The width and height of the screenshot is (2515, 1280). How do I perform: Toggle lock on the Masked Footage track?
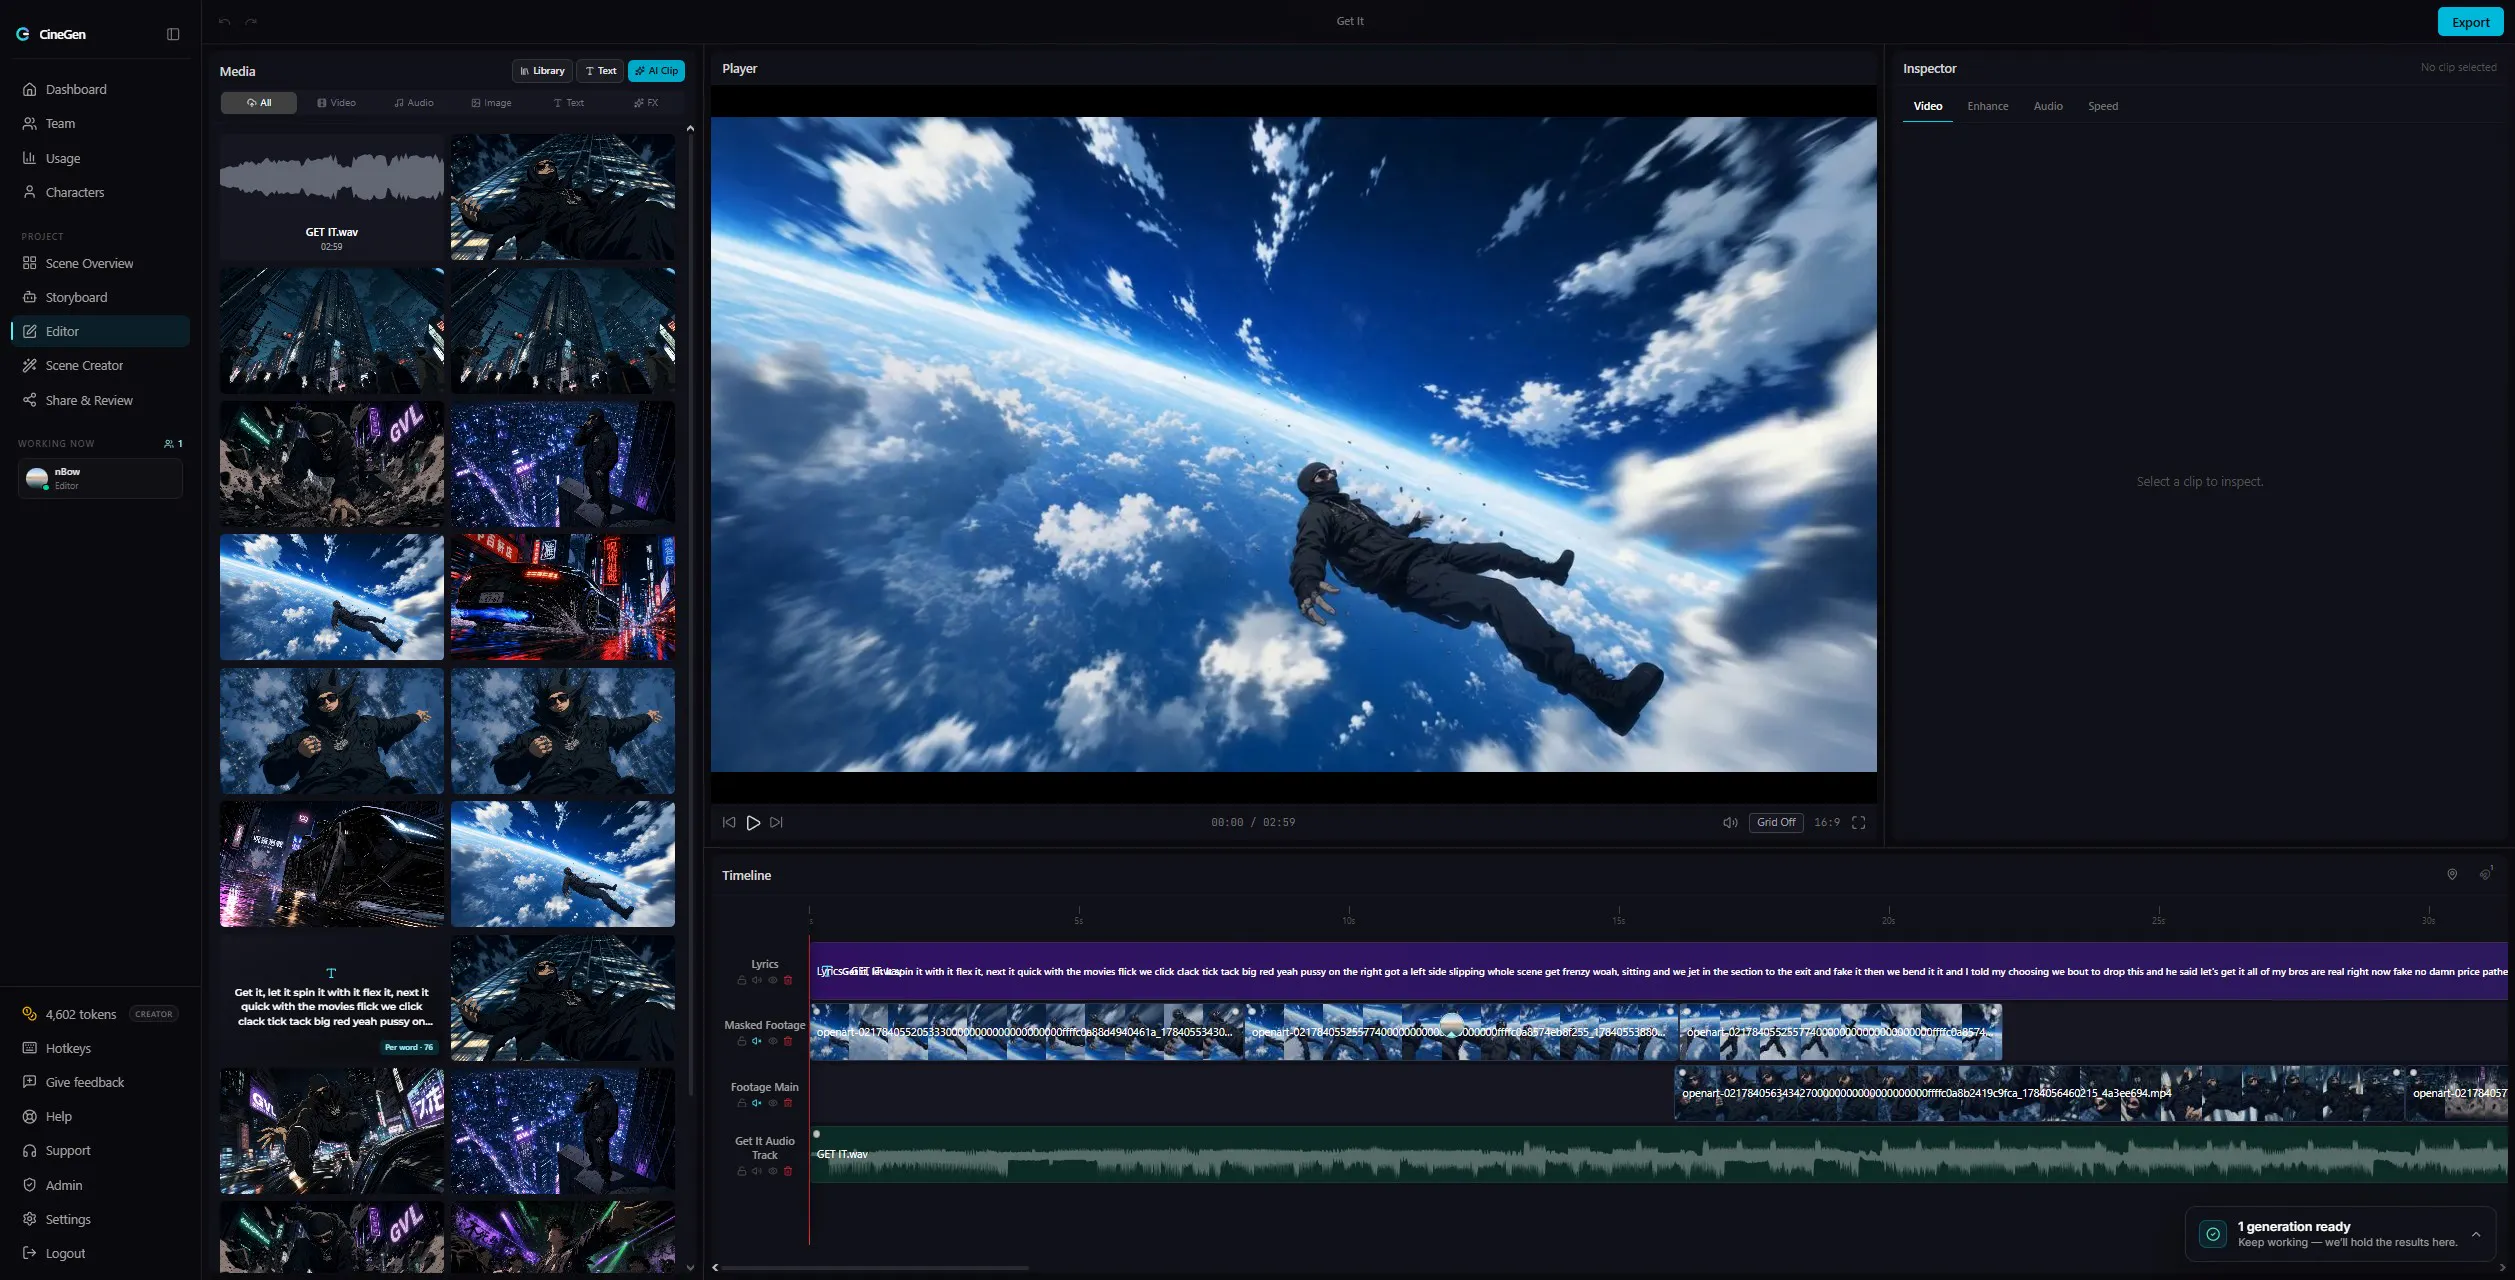point(741,1041)
